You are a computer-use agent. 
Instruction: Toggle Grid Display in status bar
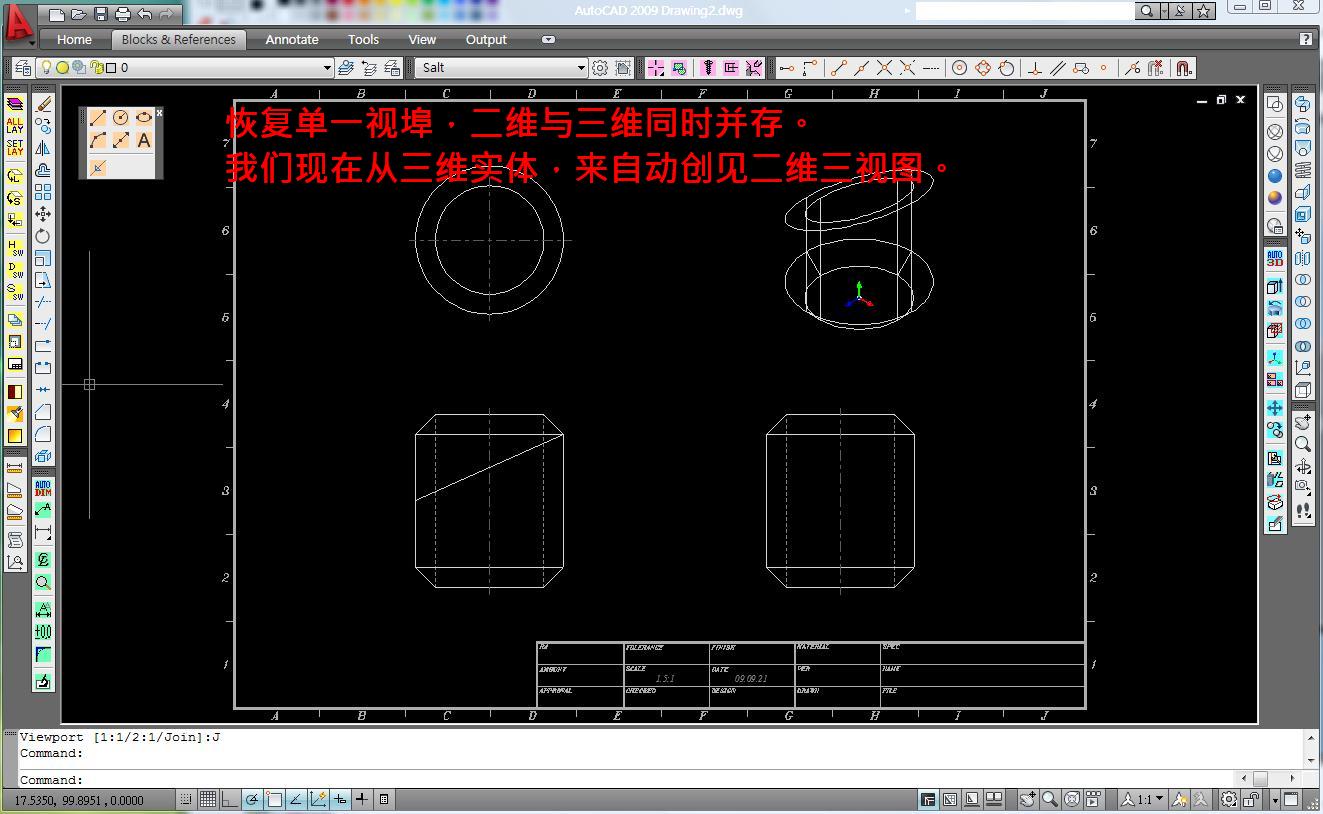click(208, 799)
